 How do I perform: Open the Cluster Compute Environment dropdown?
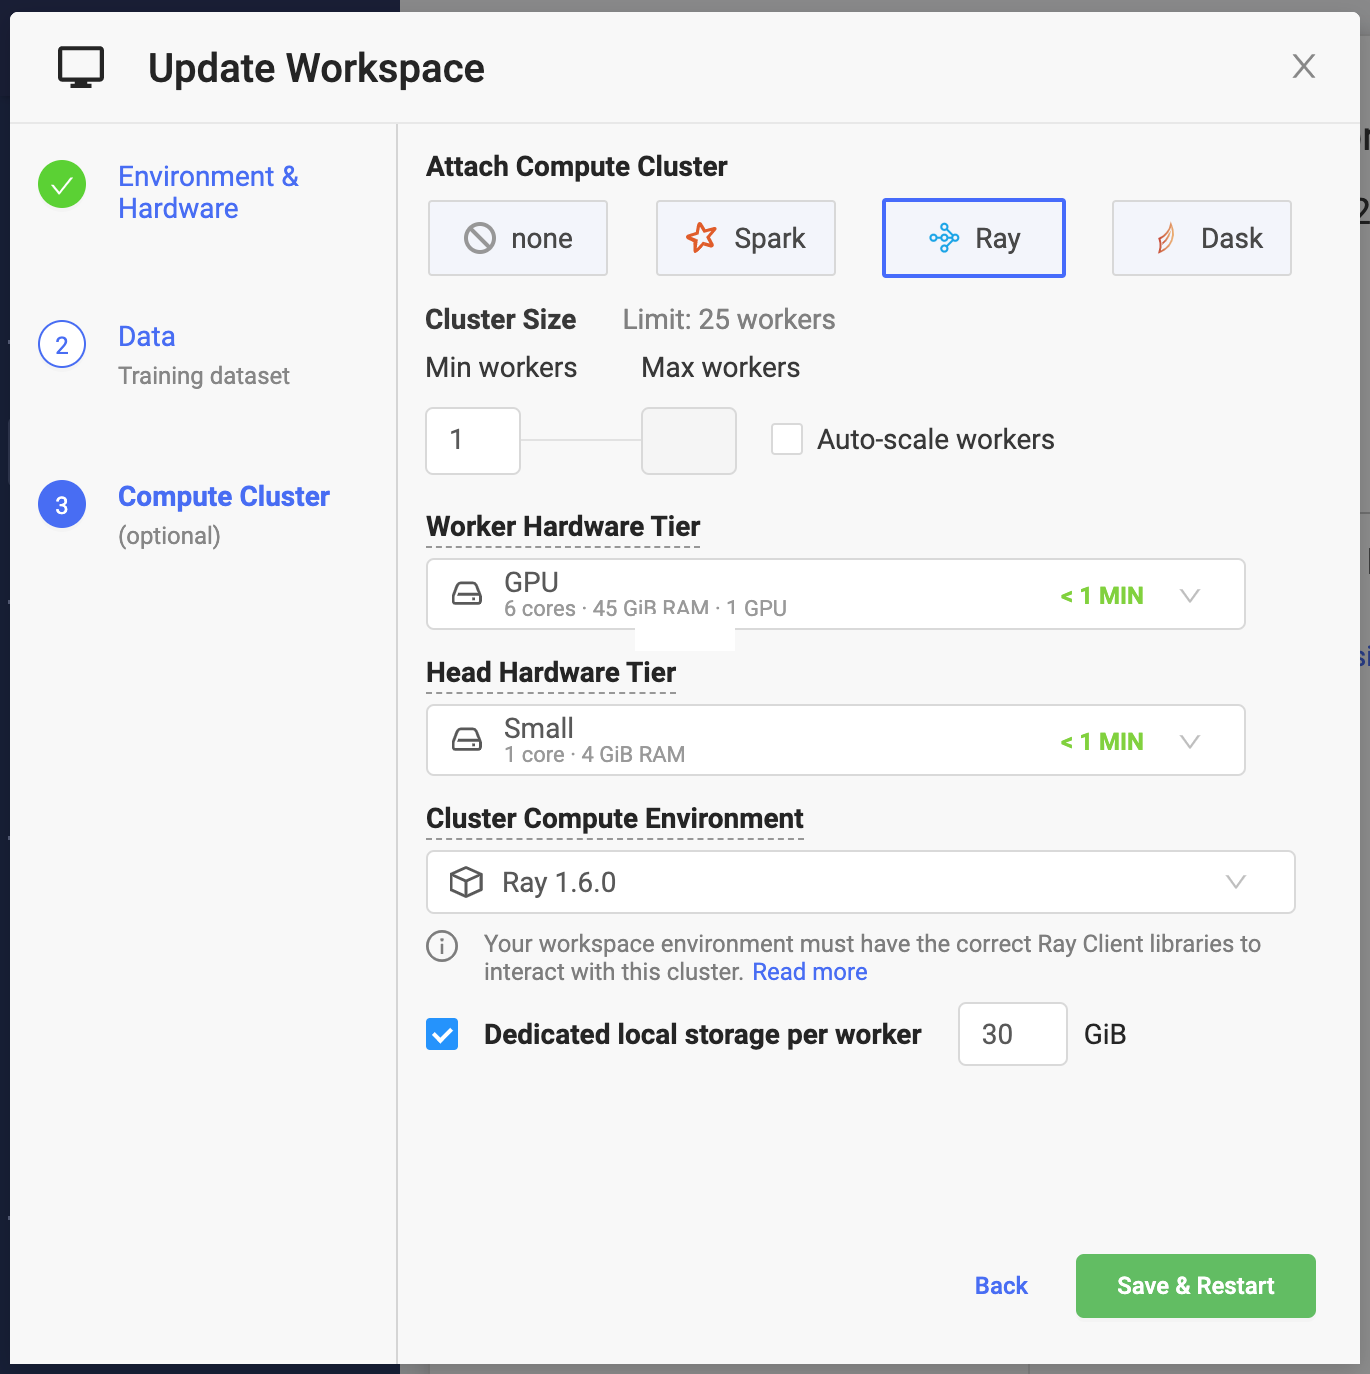(861, 882)
